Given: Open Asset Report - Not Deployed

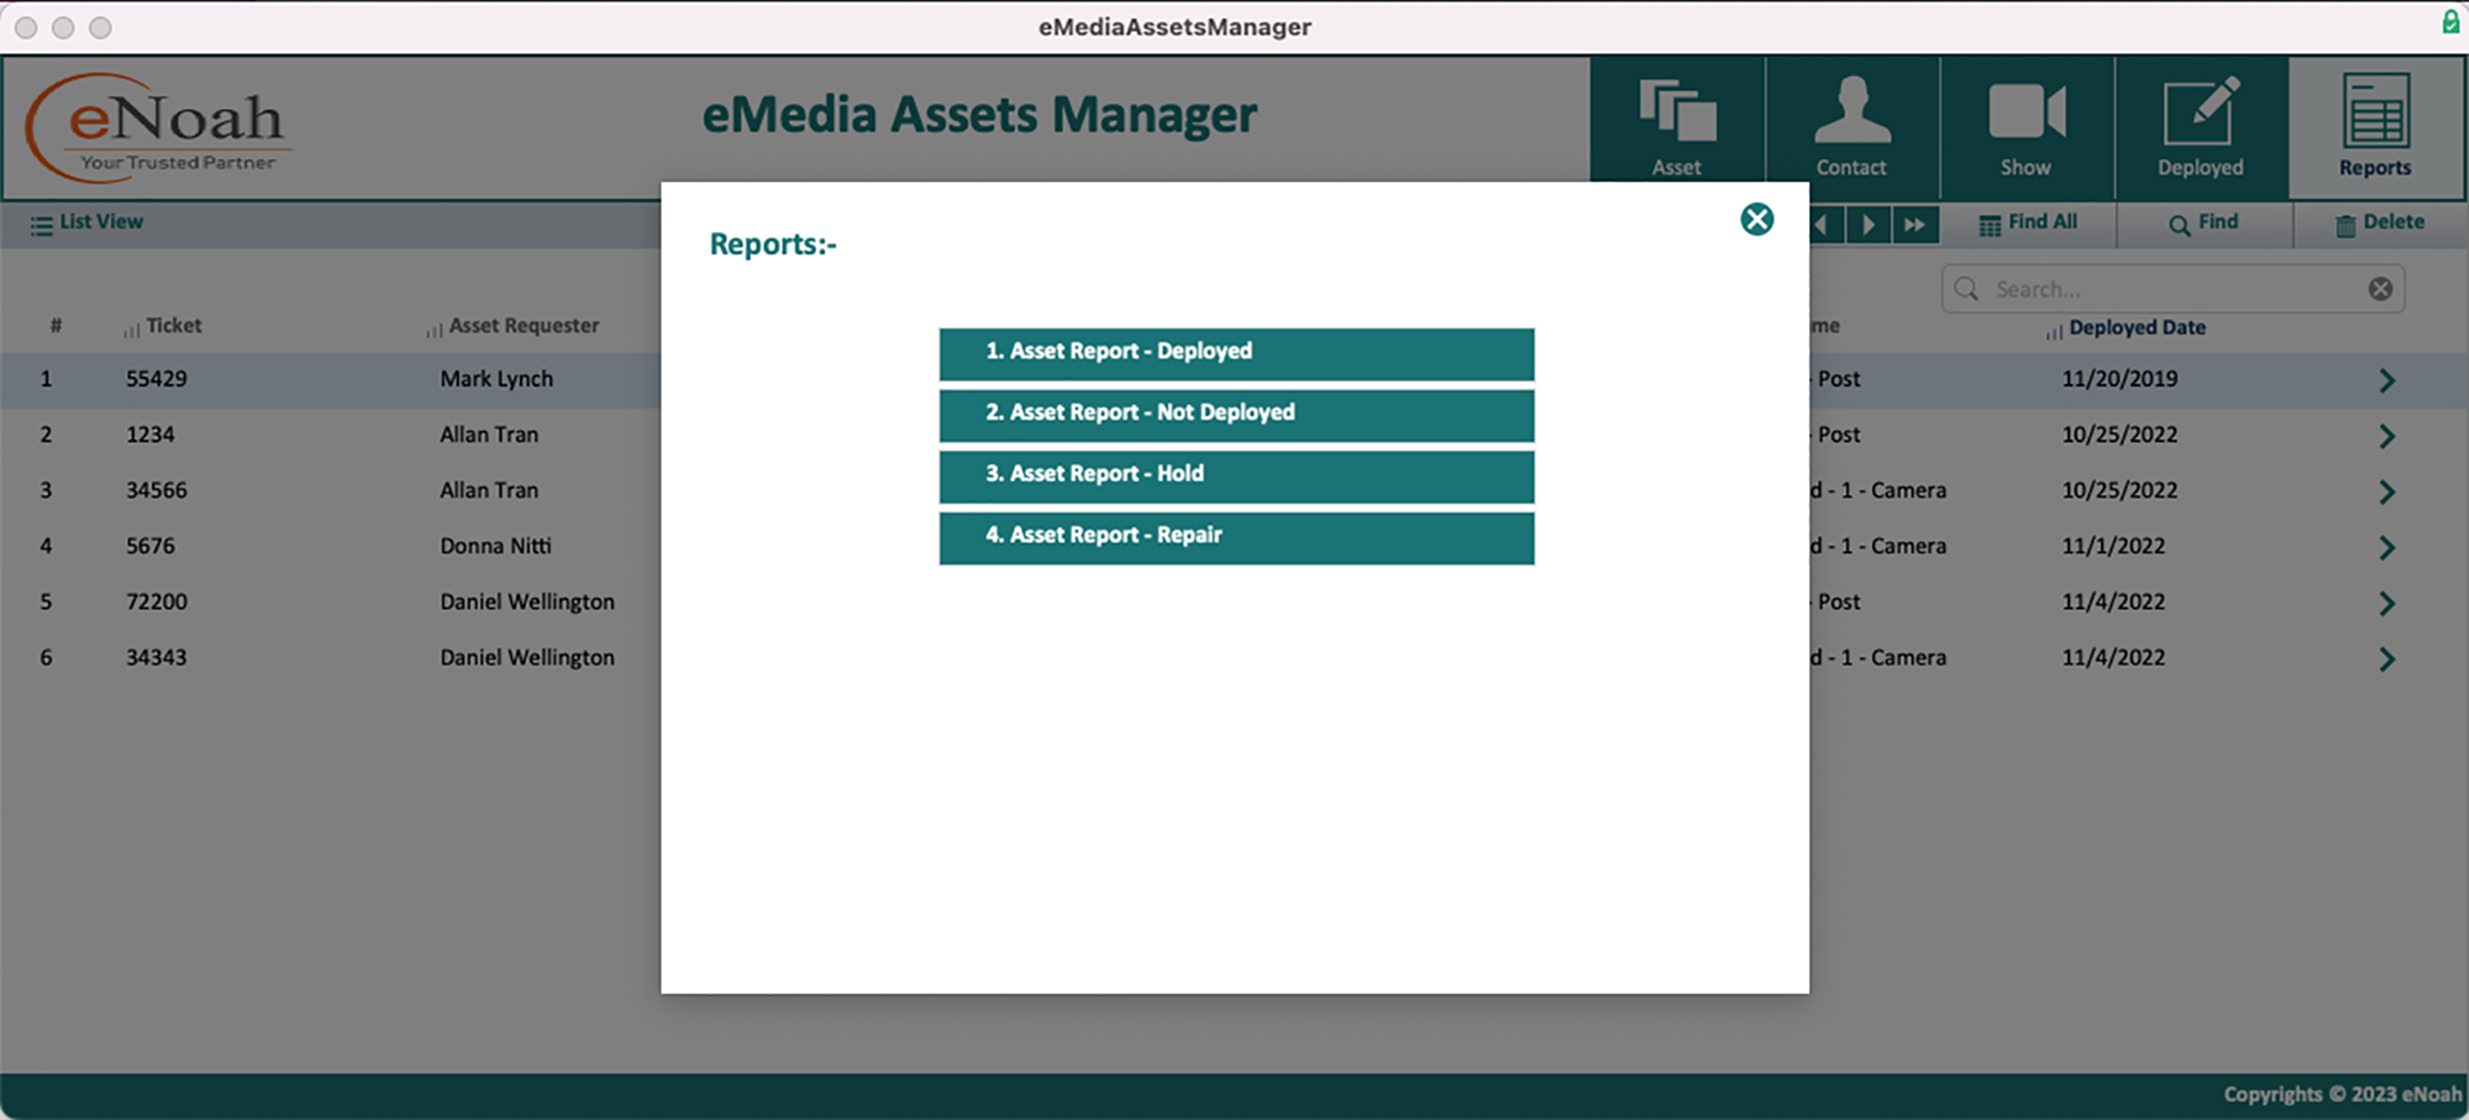Looking at the screenshot, I should [x=1236, y=415].
